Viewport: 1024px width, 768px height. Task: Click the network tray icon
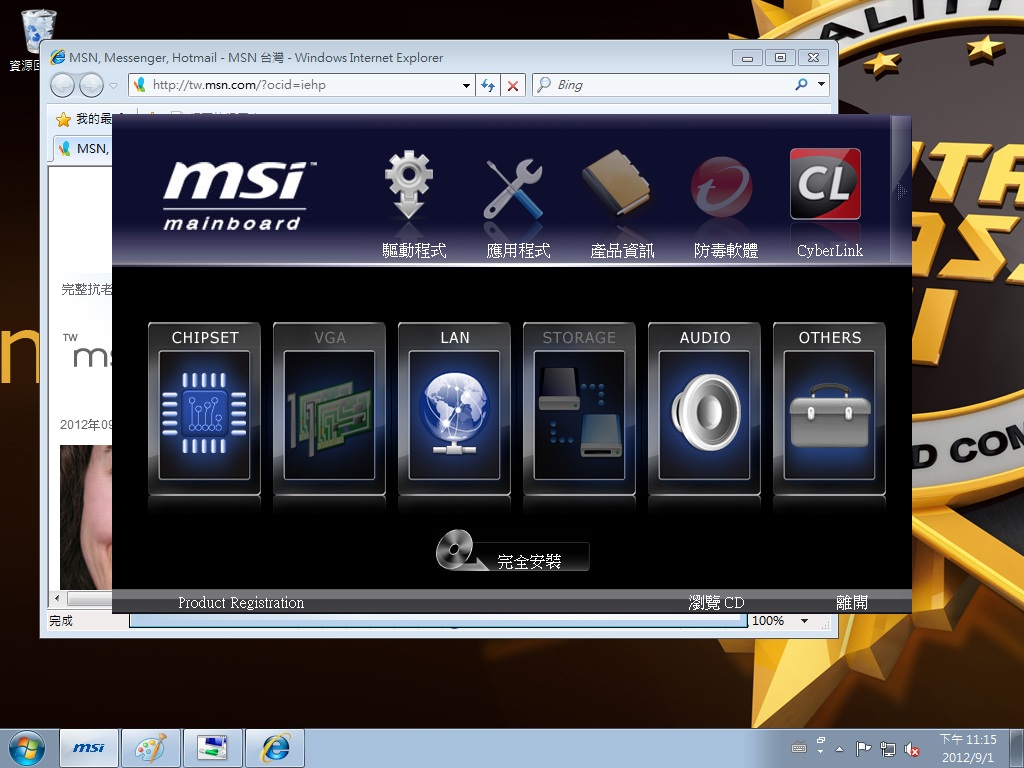(x=888, y=748)
